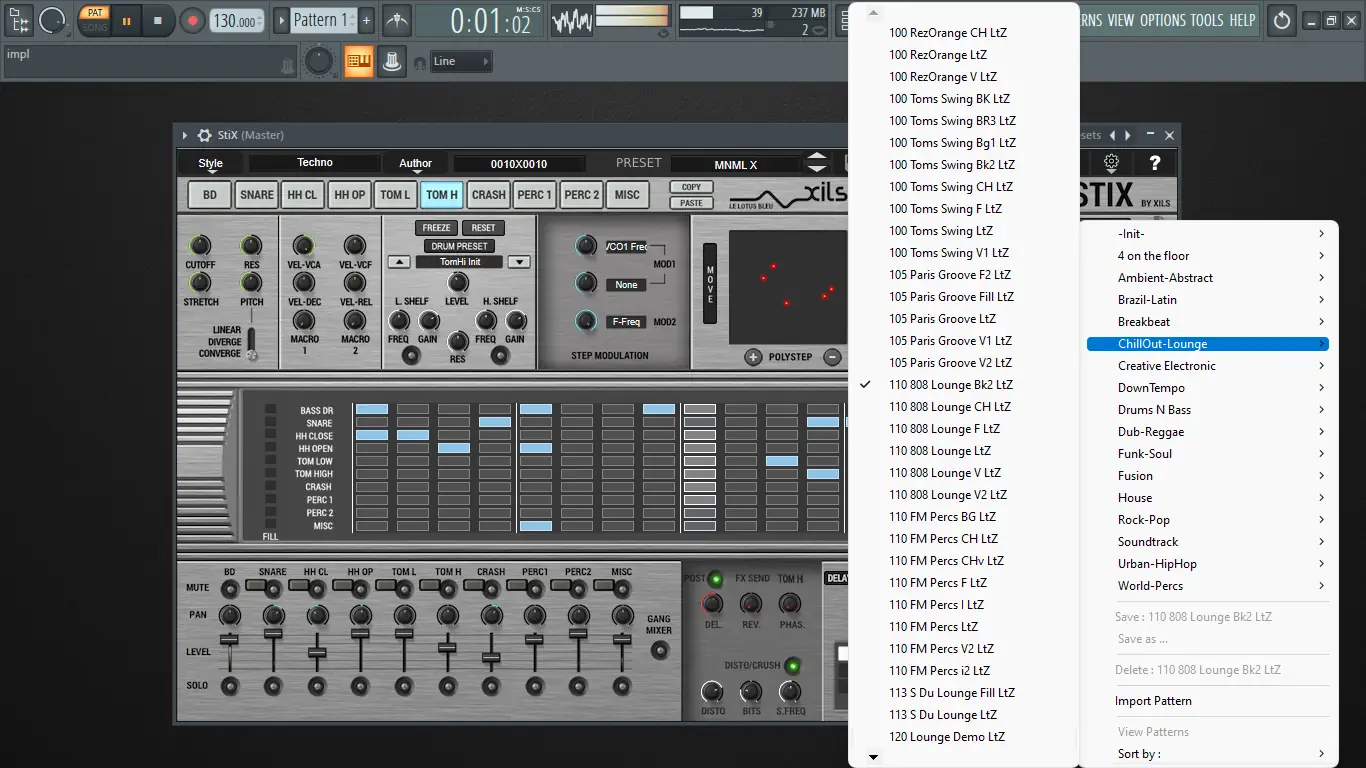Click the tempo field showing 130.000
Image resolution: width=1366 pixels, height=768 pixels.
point(238,20)
